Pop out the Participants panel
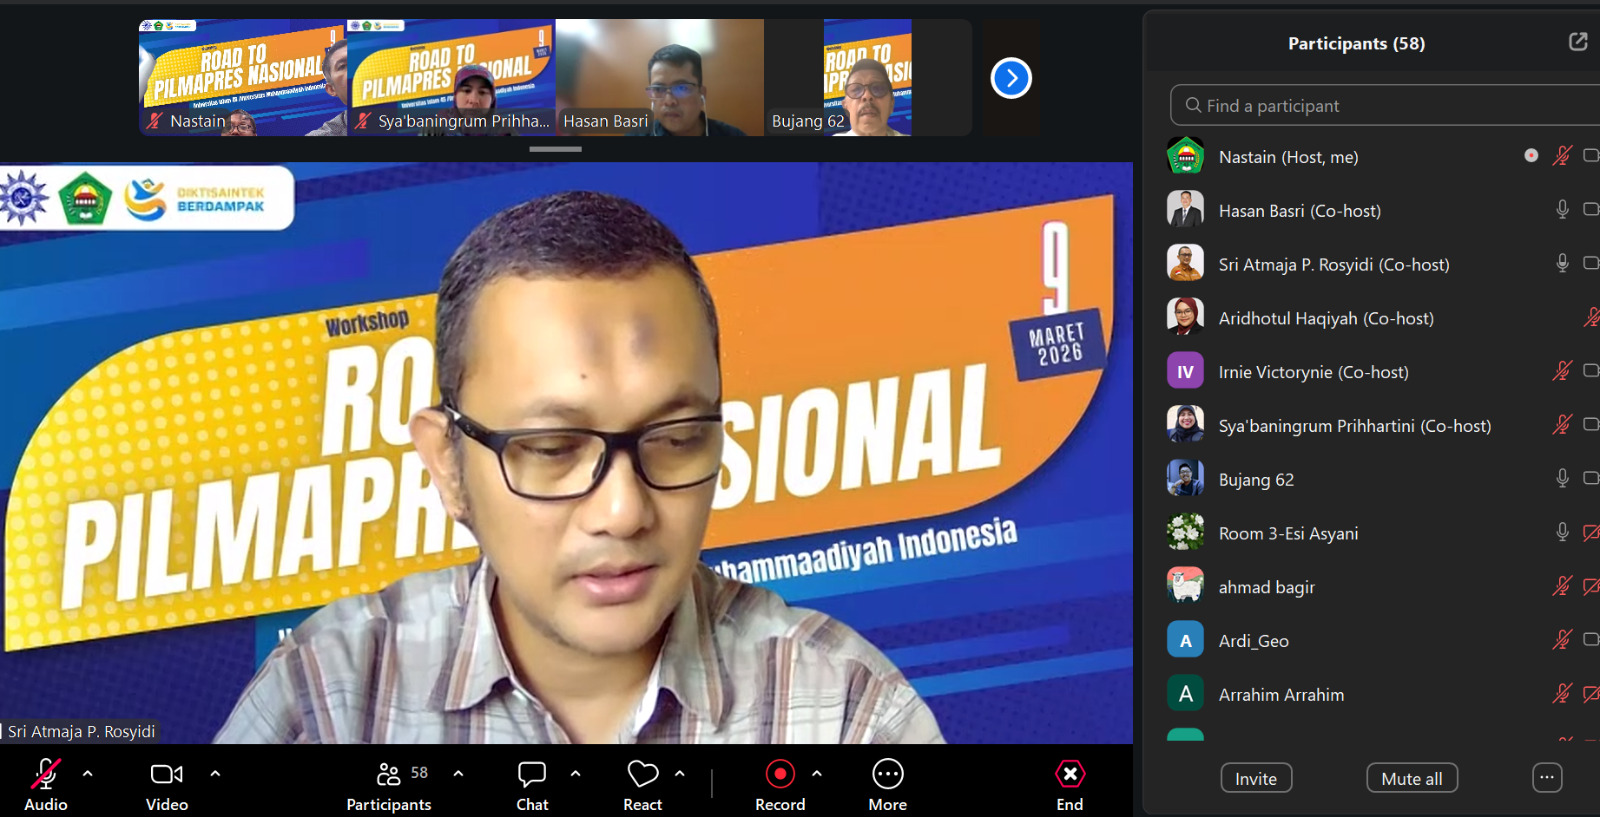This screenshot has height=817, width=1600. (1578, 42)
